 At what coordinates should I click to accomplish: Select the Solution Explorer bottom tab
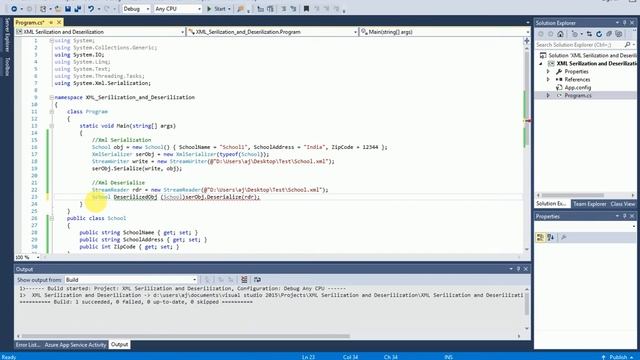(x=551, y=204)
